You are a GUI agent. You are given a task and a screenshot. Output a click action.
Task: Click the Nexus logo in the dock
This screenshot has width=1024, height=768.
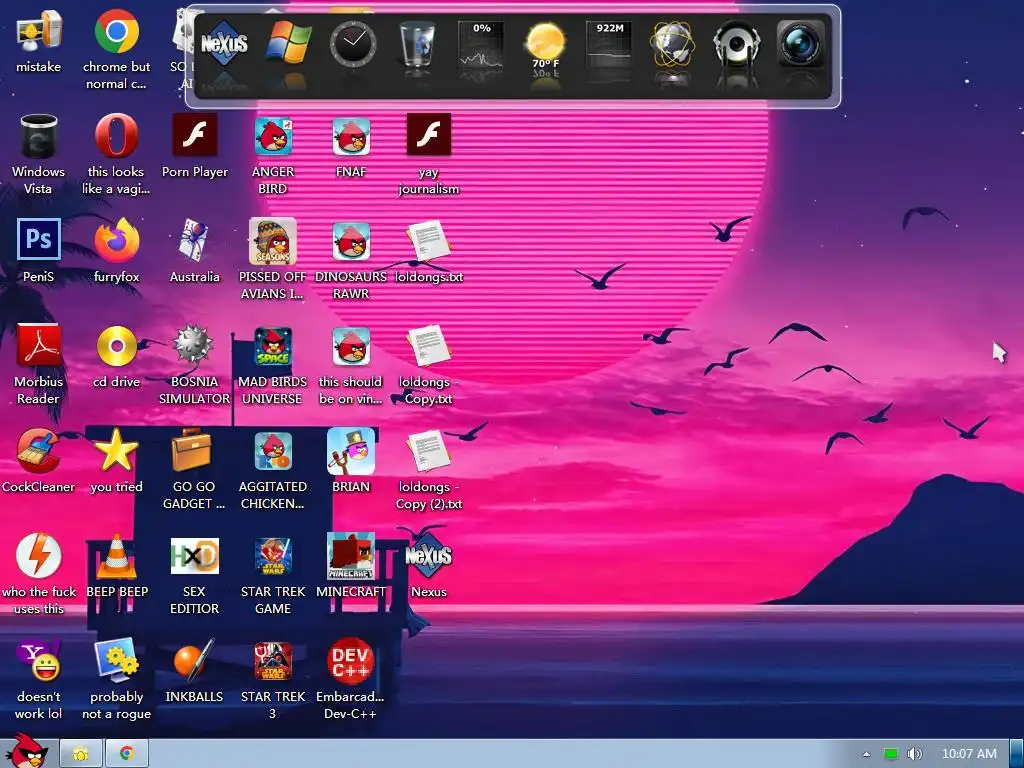point(224,43)
